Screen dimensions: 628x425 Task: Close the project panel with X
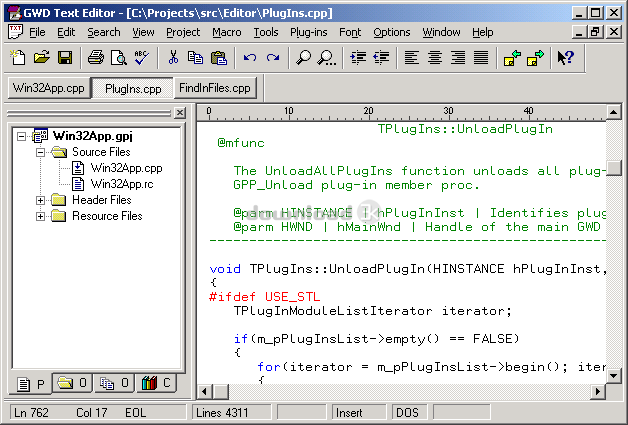click(180, 113)
